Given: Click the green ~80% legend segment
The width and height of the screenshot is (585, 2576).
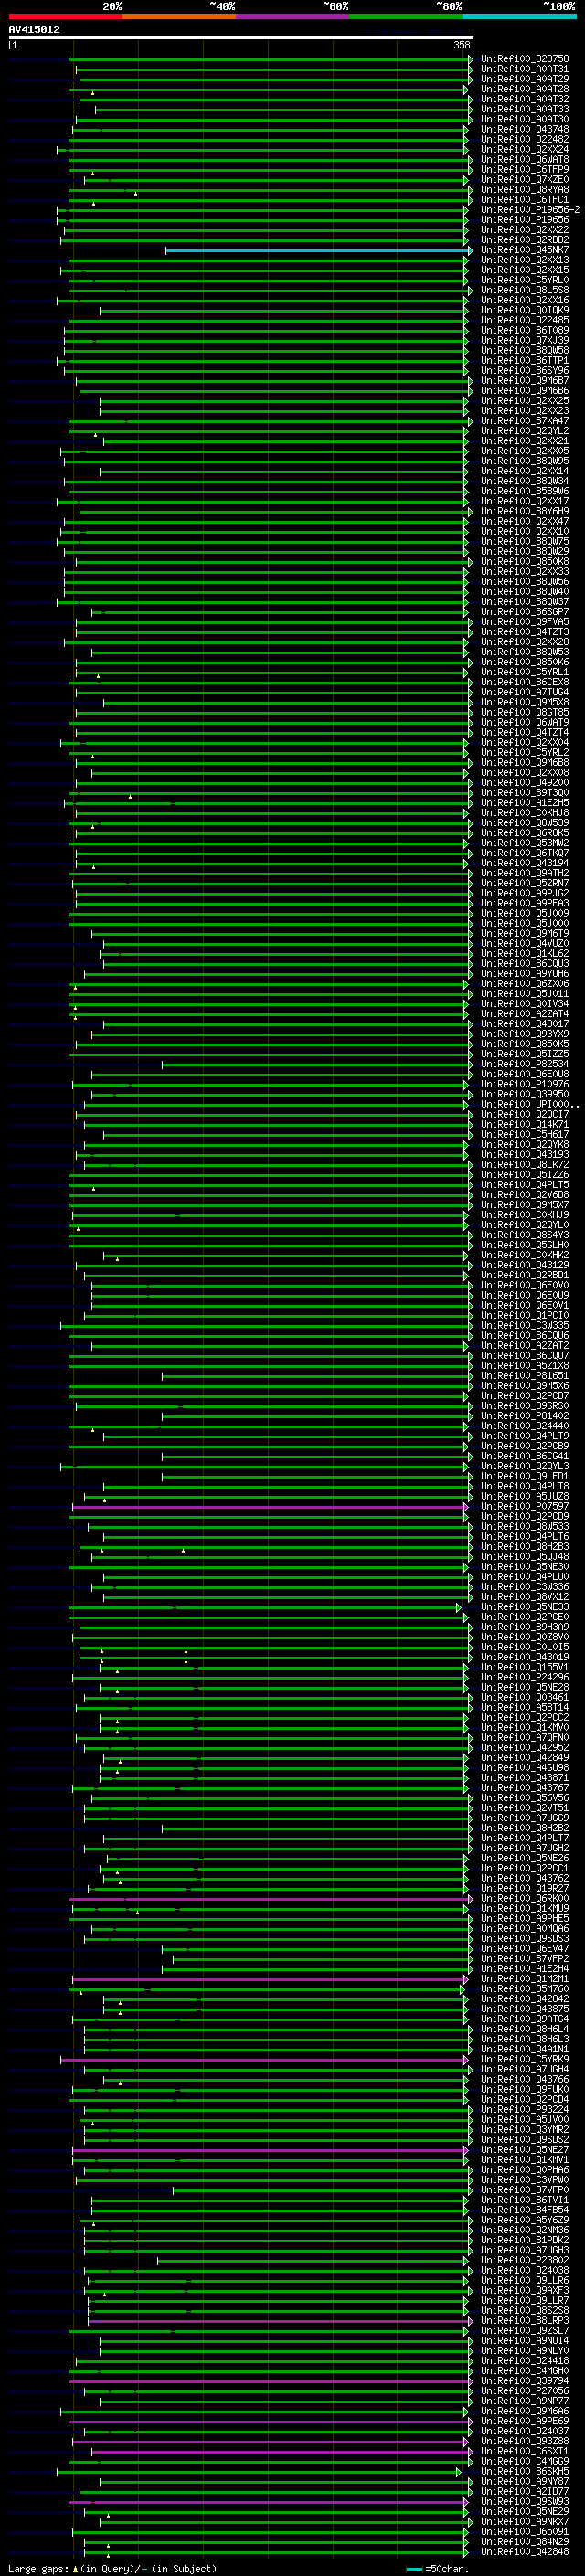Looking at the screenshot, I should (405, 16).
